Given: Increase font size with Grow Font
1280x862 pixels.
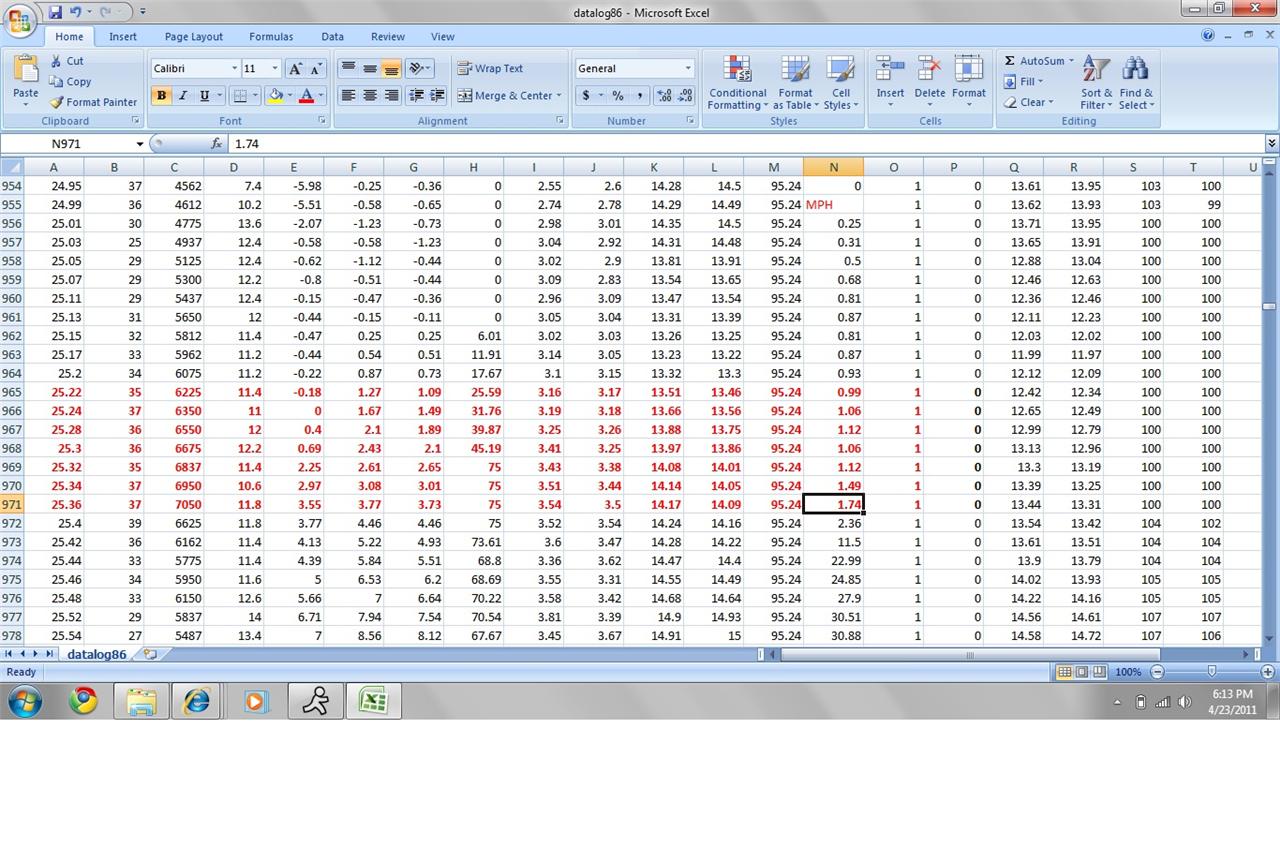Looking at the screenshot, I should [x=295, y=69].
